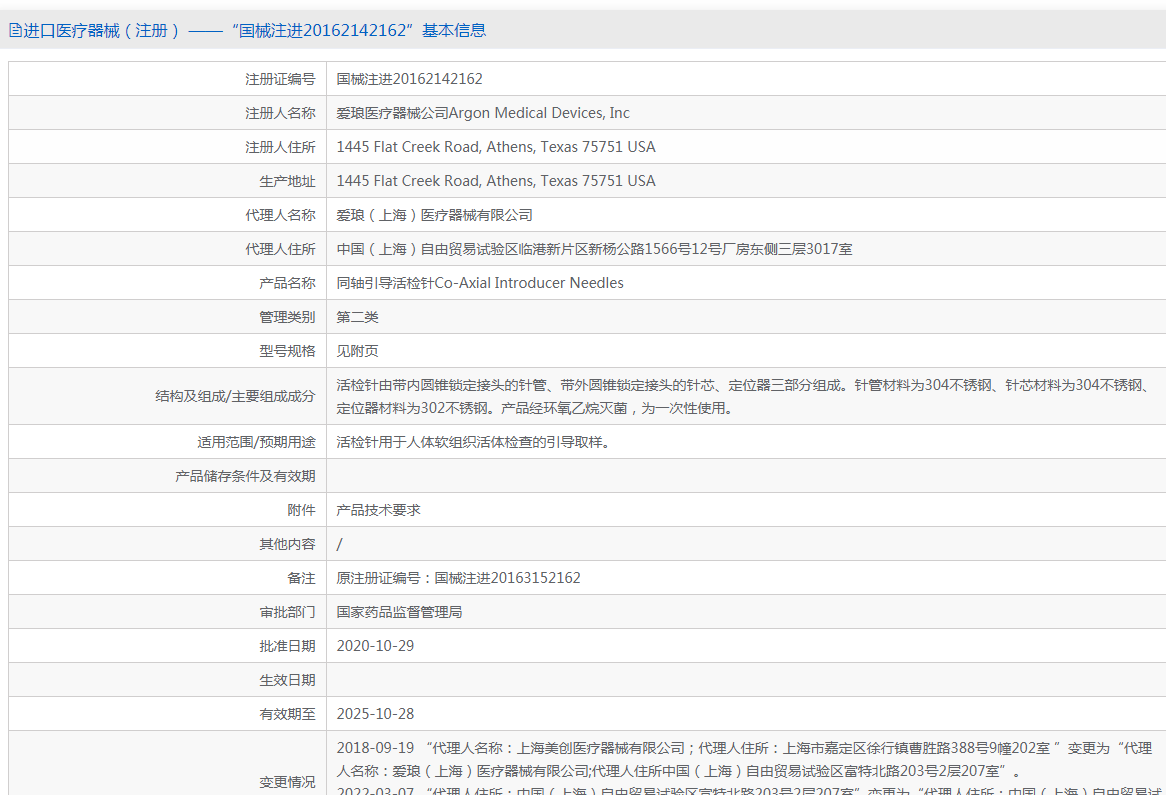The height and width of the screenshot is (795, 1166).
Task: Click the document icon beside the page title
Action: [15, 31]
